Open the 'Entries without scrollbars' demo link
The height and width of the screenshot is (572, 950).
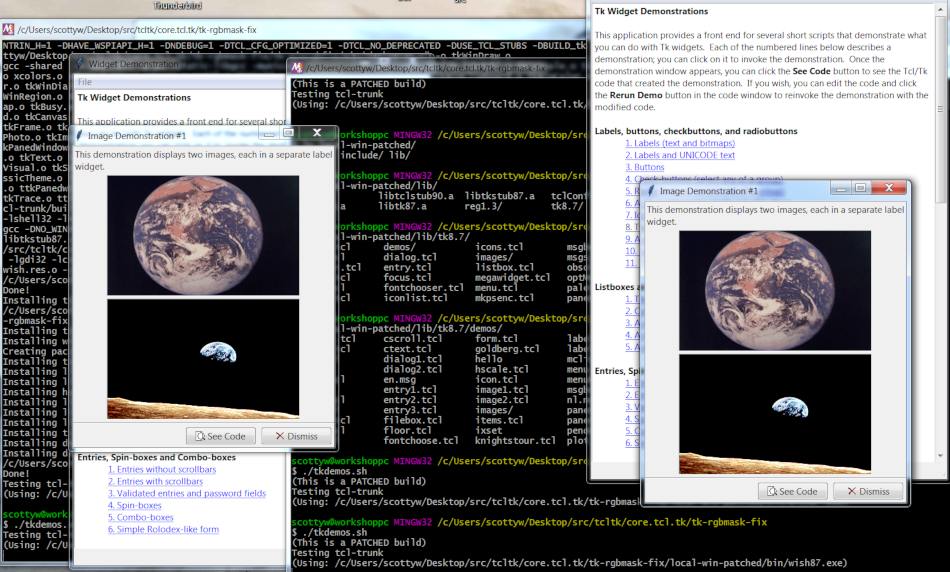click(x=162, y=470)
